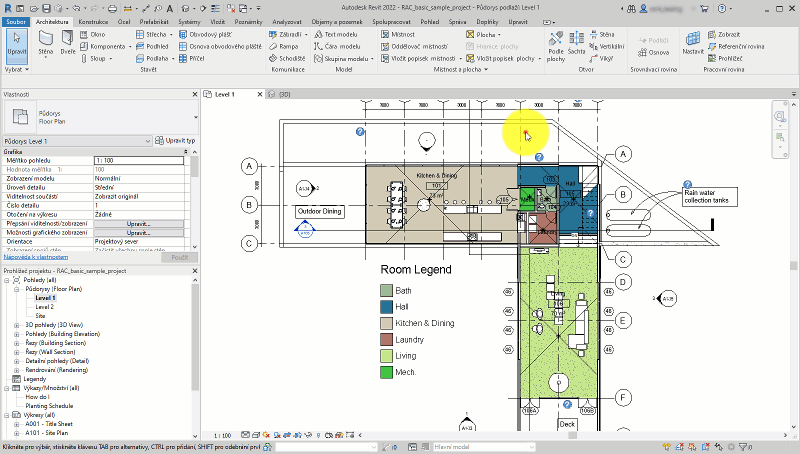Switch to the Správa ribbon tab

457,22
